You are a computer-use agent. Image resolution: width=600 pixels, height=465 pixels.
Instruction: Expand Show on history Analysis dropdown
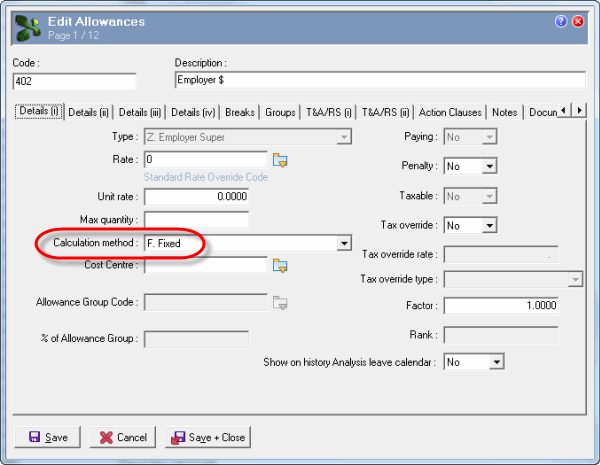[x=495, y=361]
